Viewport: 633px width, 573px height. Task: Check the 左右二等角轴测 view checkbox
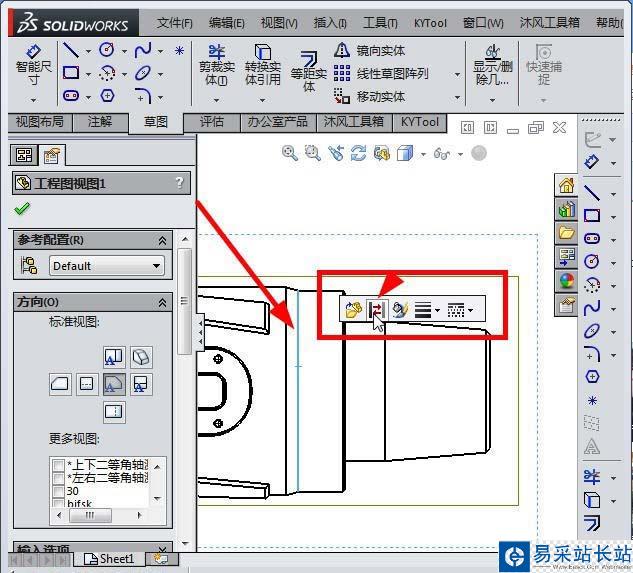(x=59, y=479)
